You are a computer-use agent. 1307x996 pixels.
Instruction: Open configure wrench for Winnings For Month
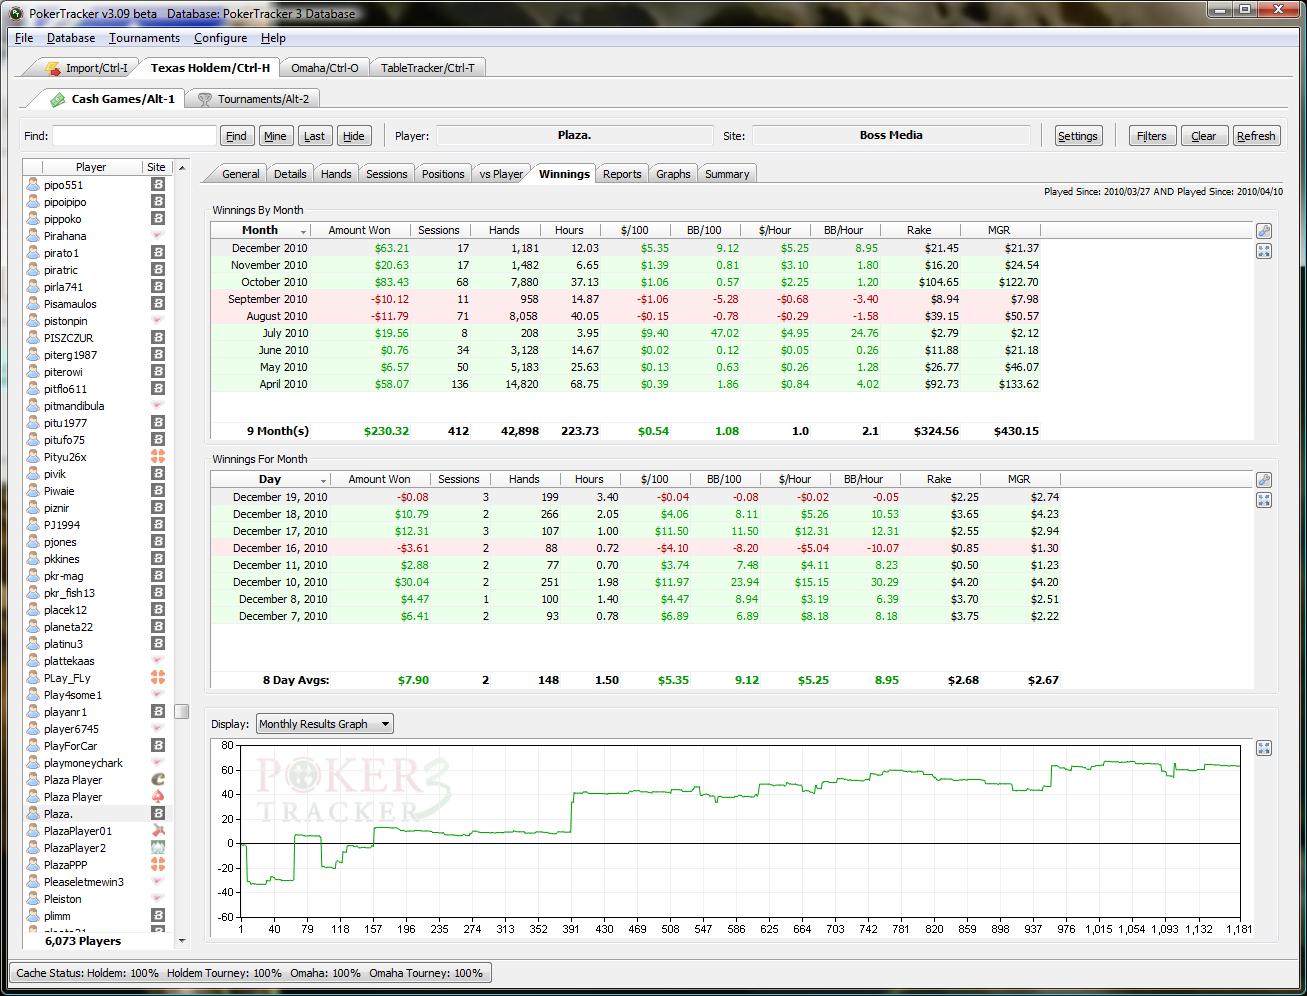coord(1264,480)
